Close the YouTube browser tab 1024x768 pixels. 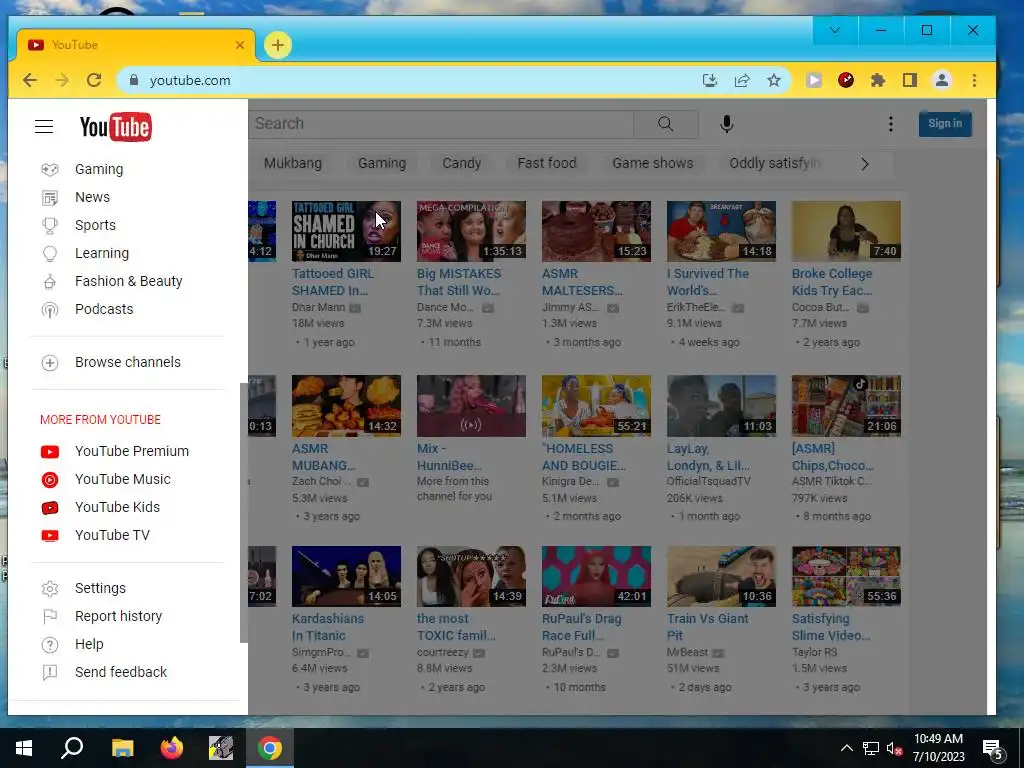(240, 45)
